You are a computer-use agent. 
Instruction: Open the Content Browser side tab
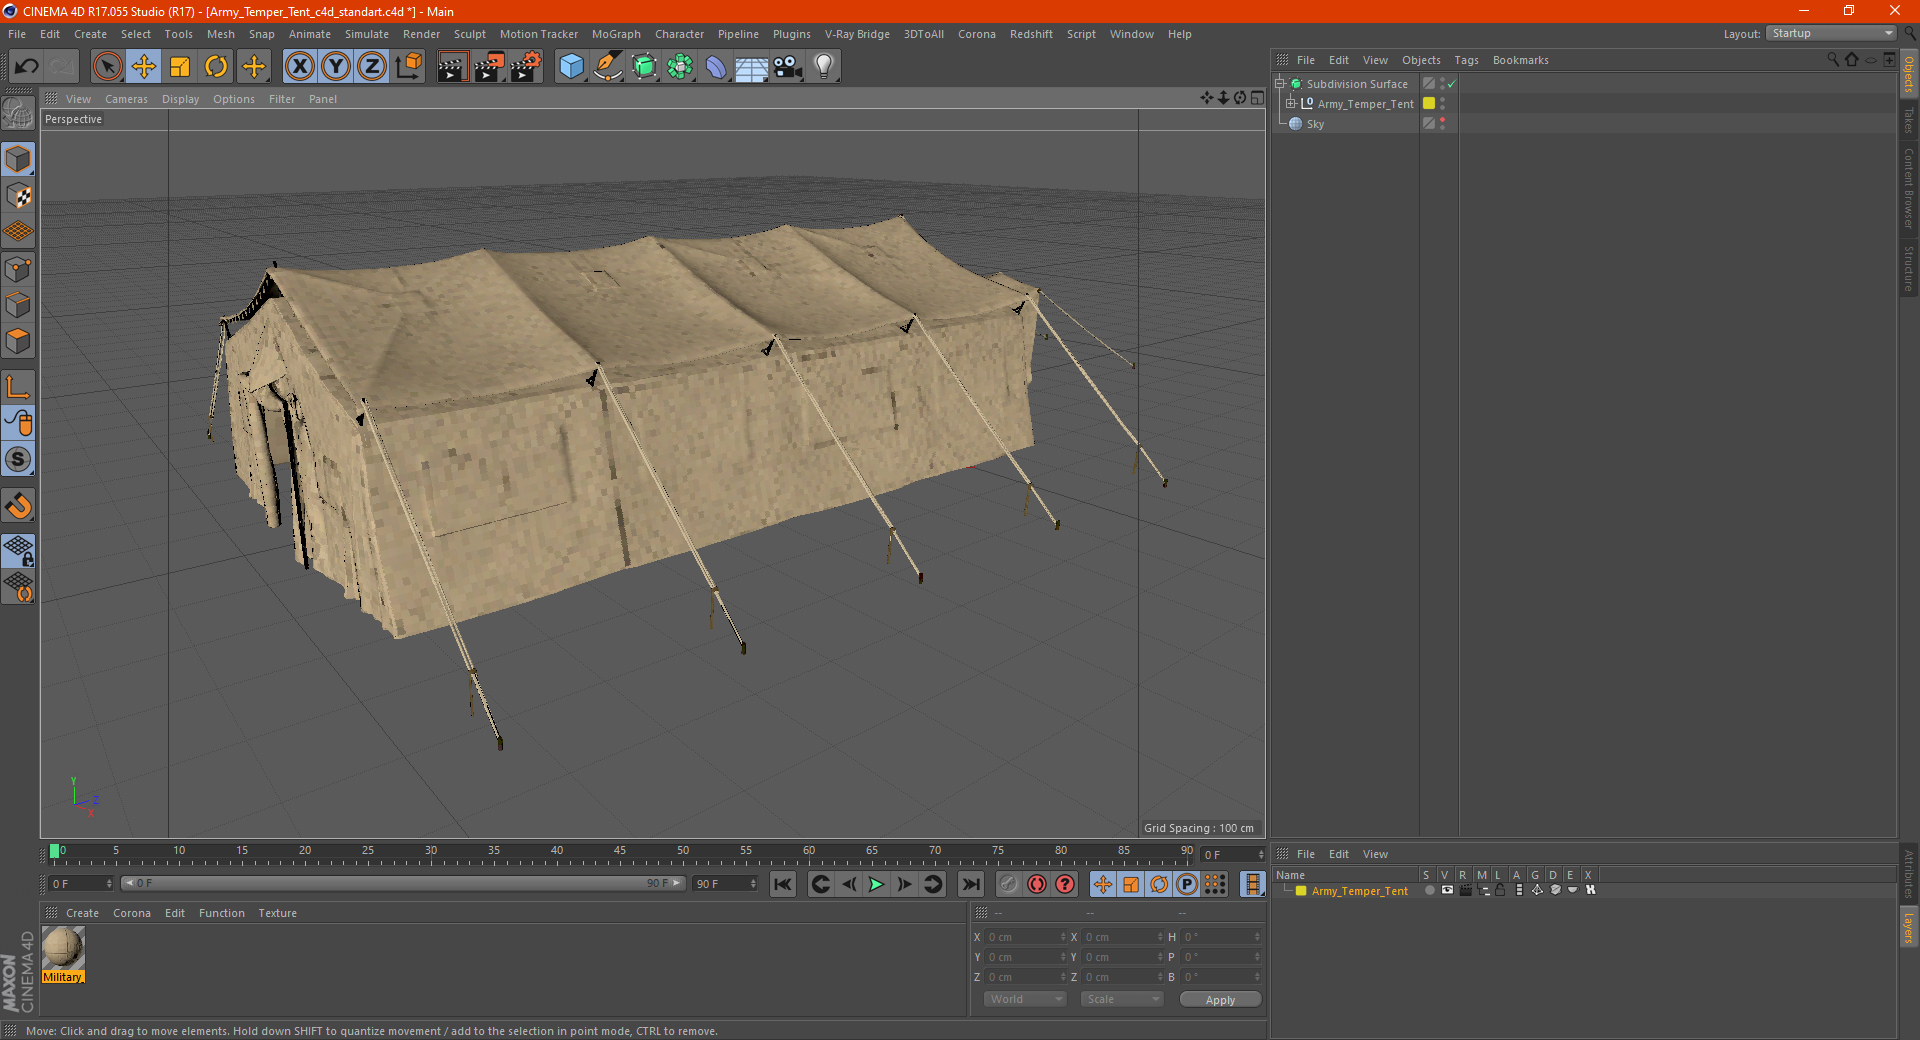[x=1909, y=188]
